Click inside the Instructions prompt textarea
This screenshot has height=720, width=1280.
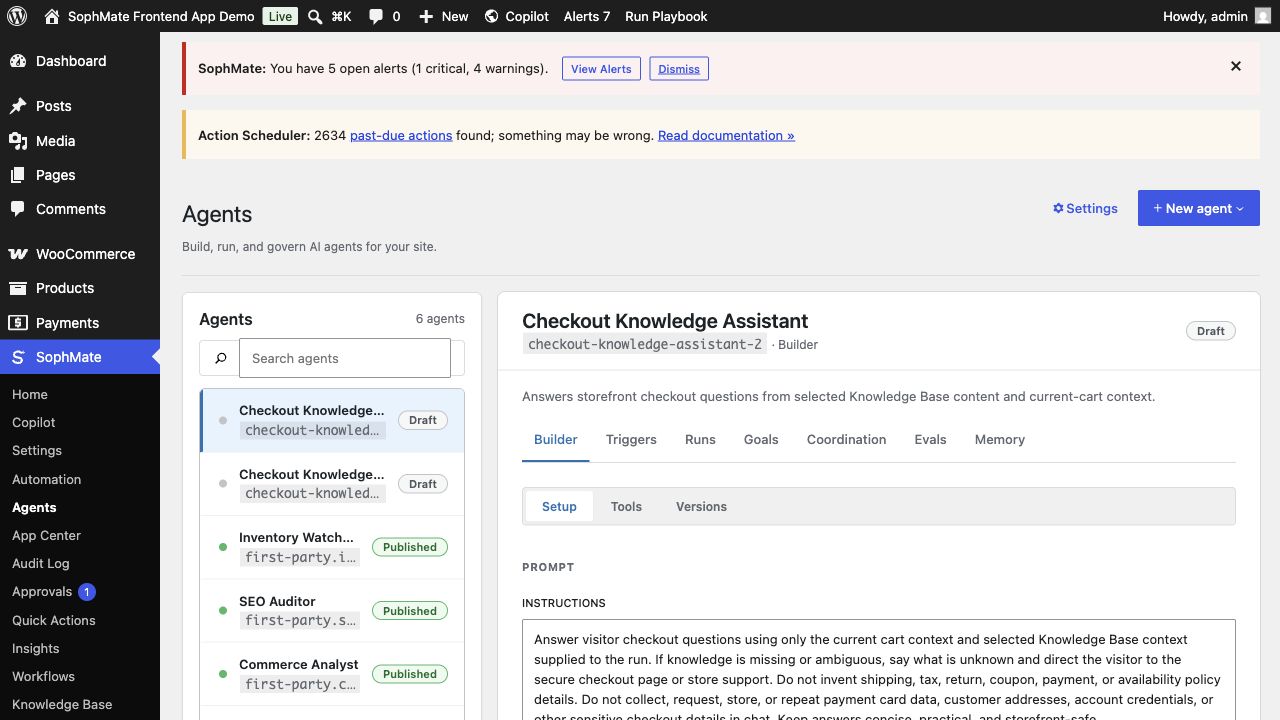point(879,670)
